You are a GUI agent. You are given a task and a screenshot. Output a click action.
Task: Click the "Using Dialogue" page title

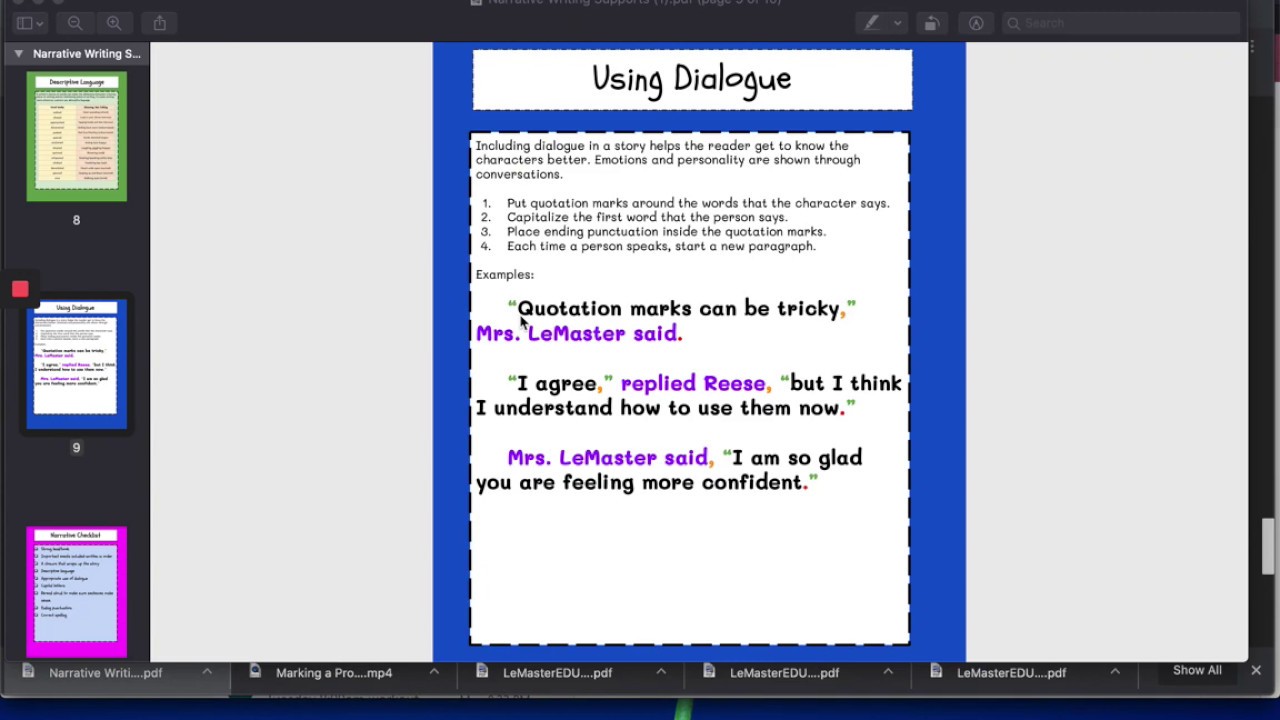(692, 79)
